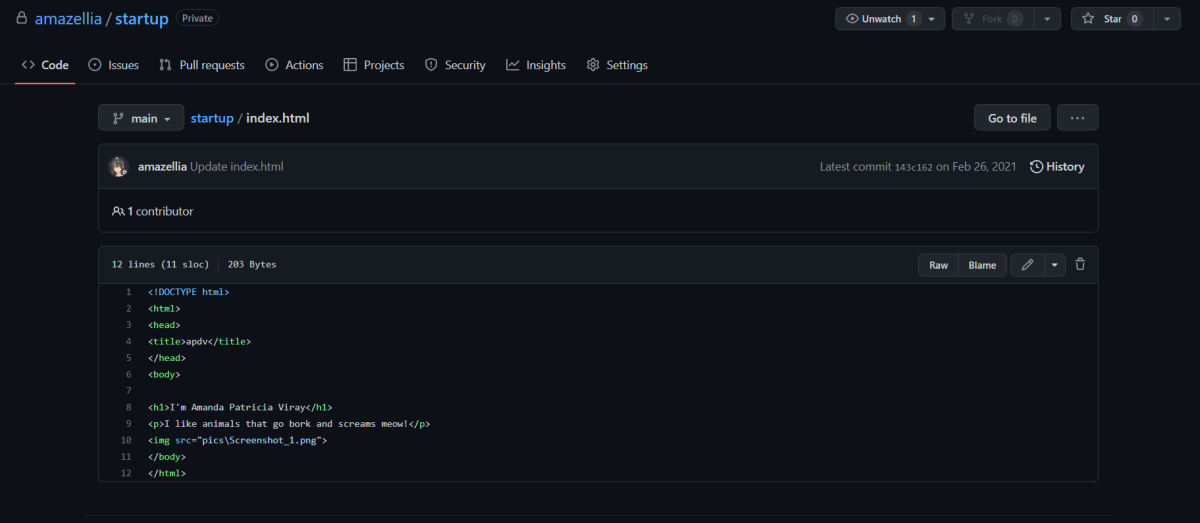This screenshot has width=1200, height=523.
Task: Click the startup breadcrumb link
Action: point(212,118)
